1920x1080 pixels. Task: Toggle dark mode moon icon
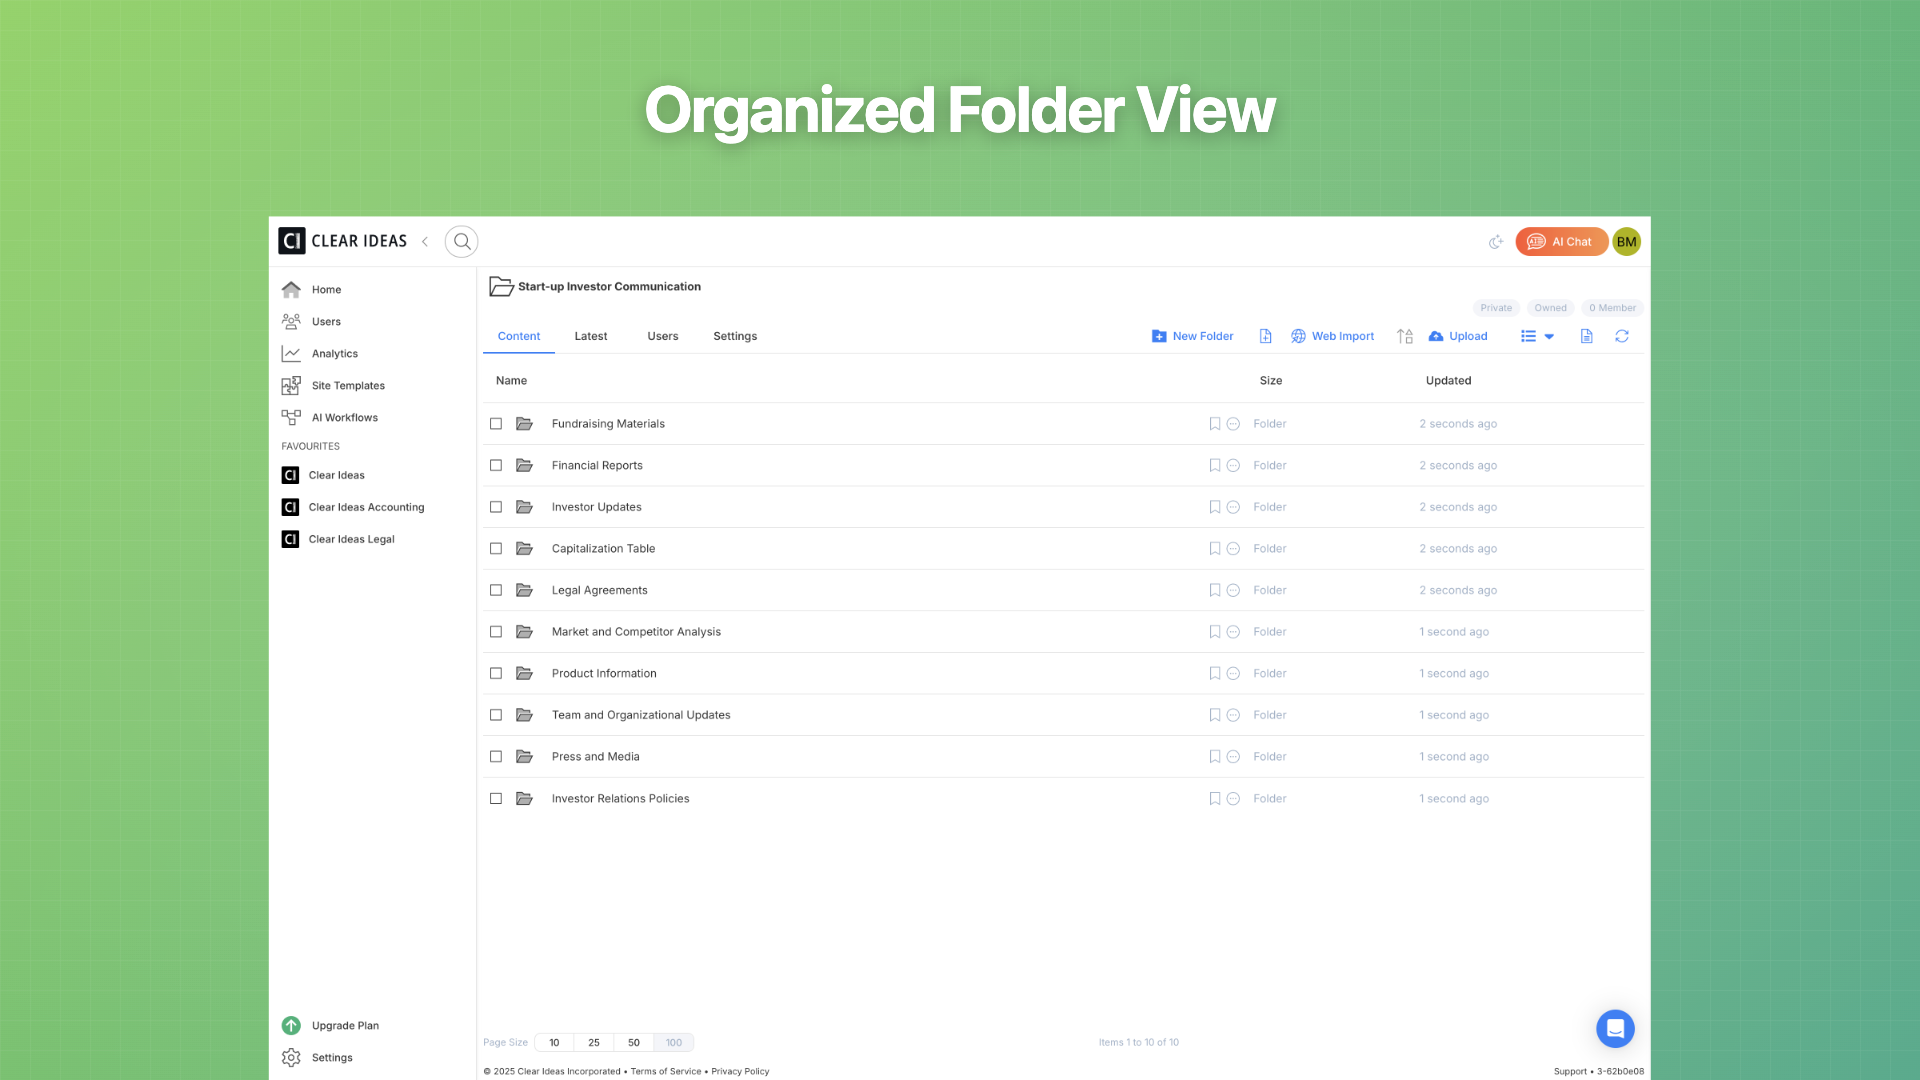click(x=1495, y=242)
